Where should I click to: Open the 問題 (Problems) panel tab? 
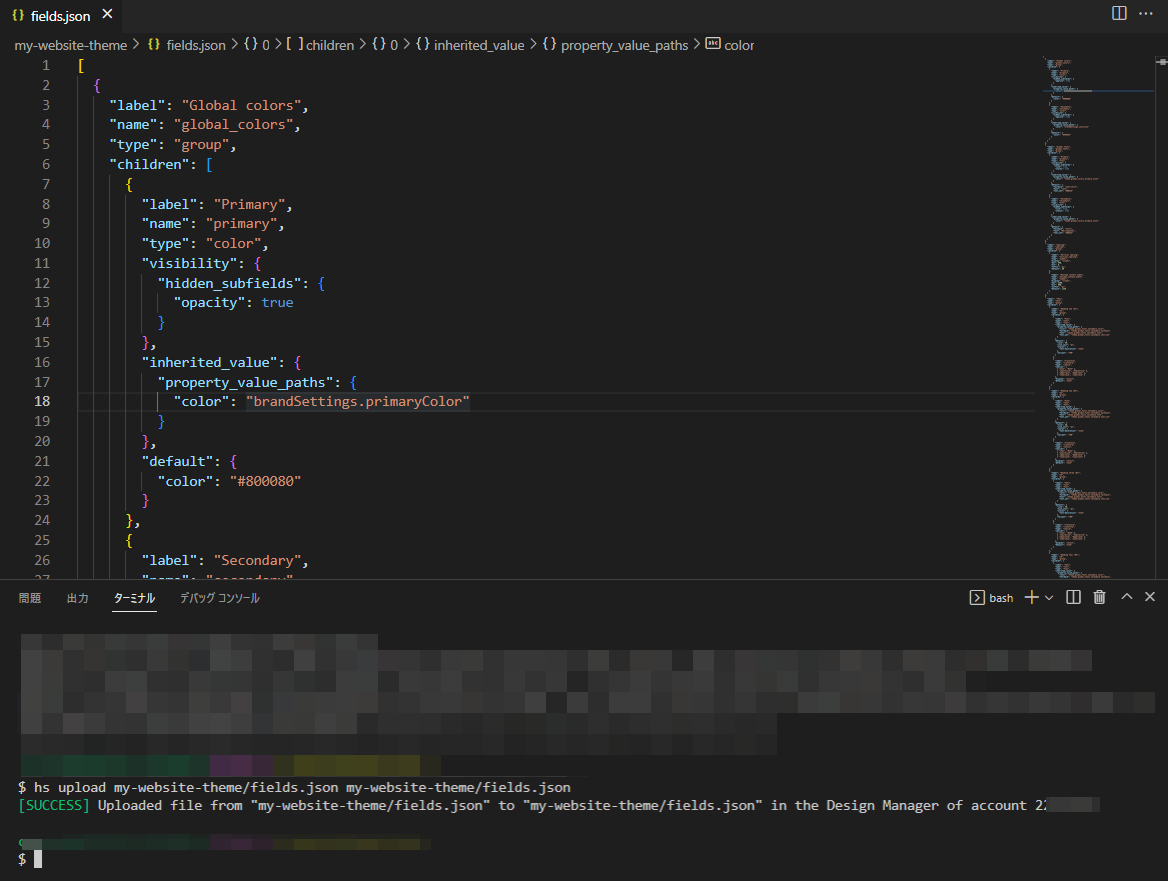coord(30,598)
